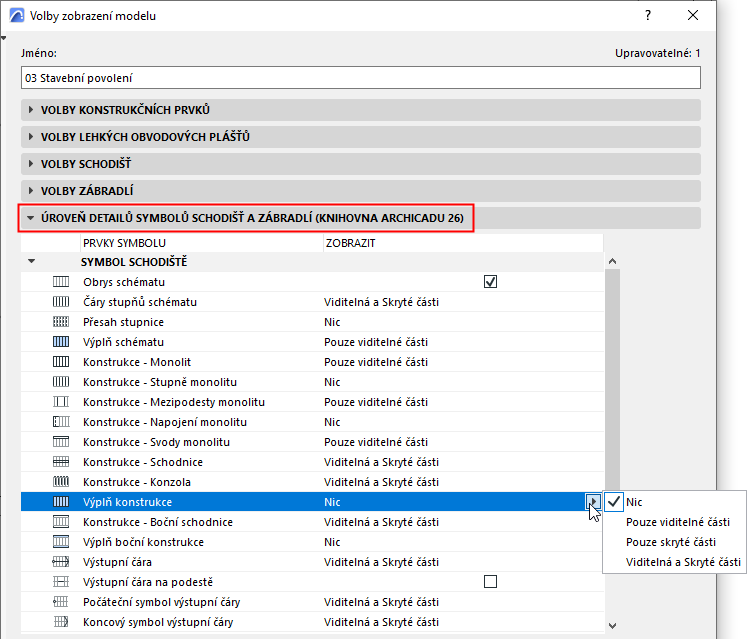Open dropdown arrow on Výplň konstrukce row
This screenshot has width=748, height=639.
point(593,502)
